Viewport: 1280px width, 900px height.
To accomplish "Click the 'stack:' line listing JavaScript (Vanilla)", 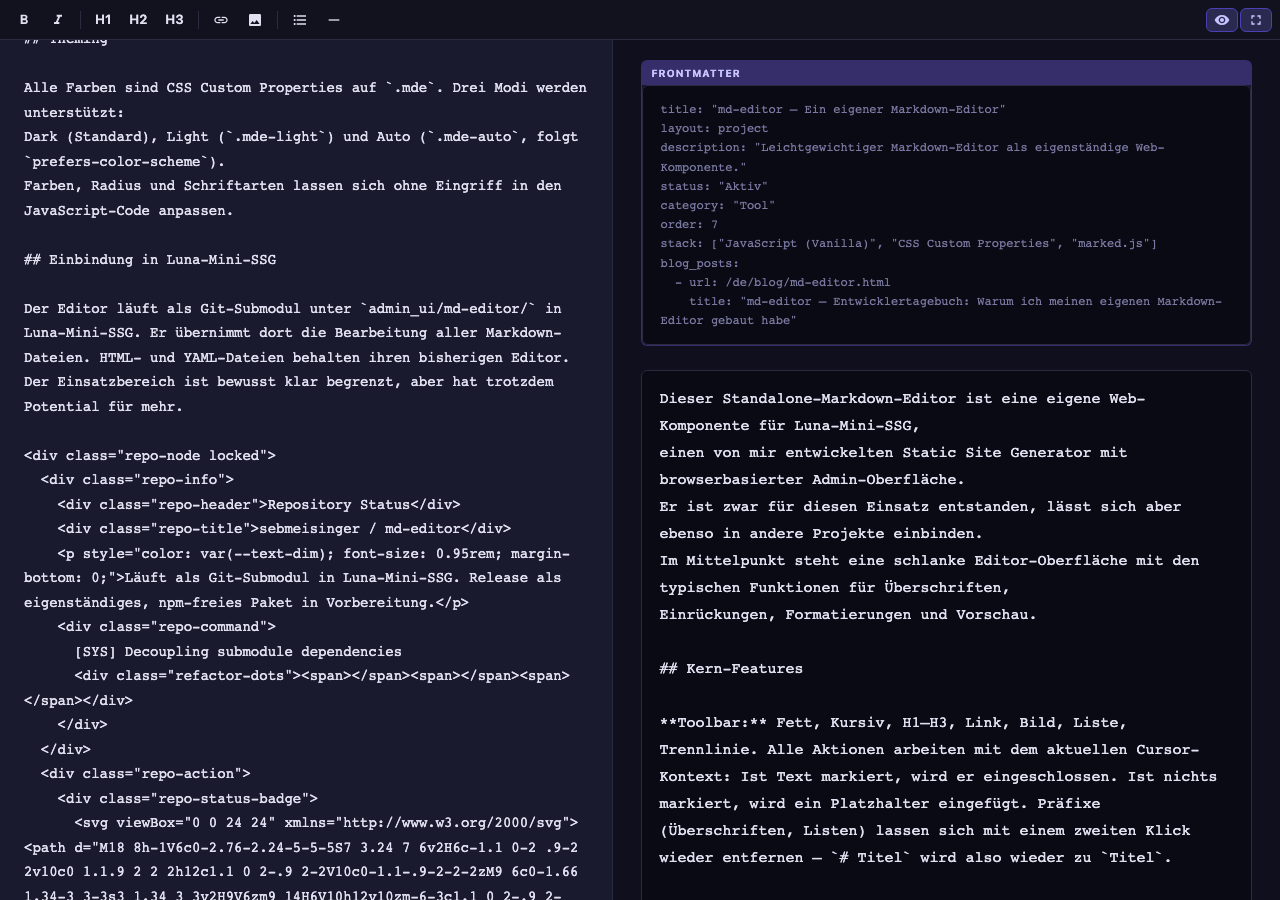I will pos(909,243).
